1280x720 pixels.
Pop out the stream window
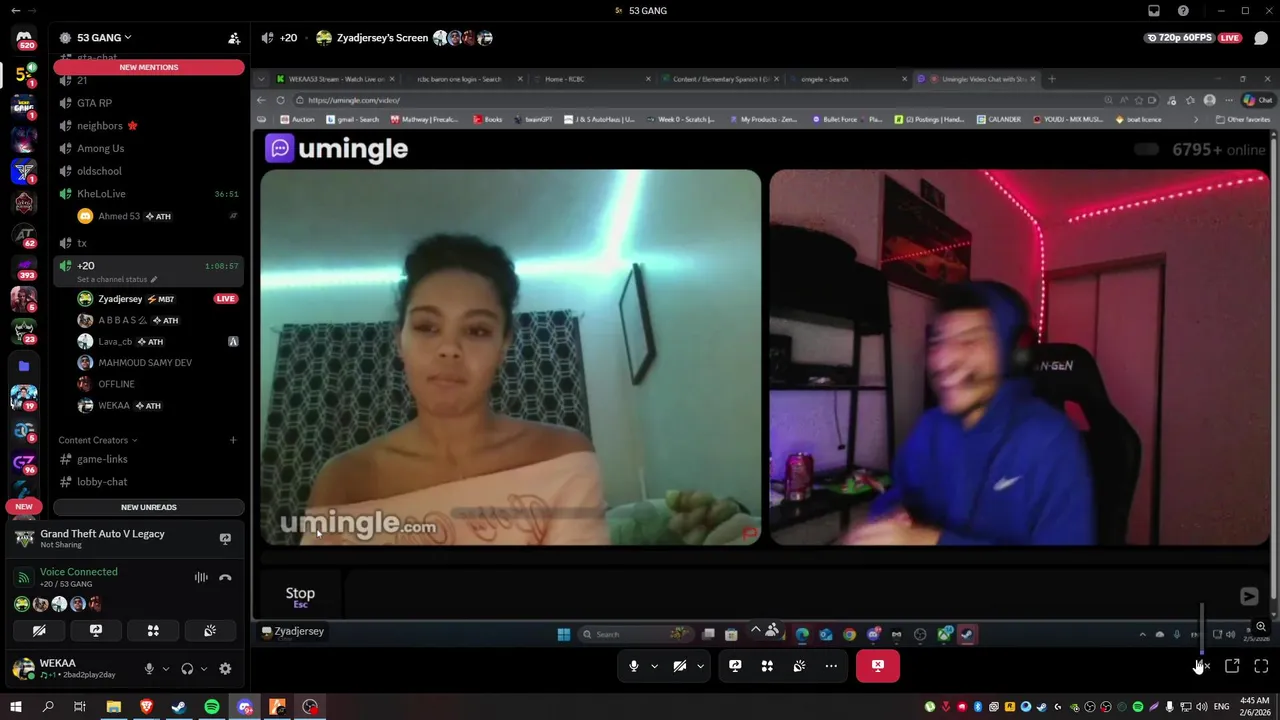click(x=1232, y=666)
